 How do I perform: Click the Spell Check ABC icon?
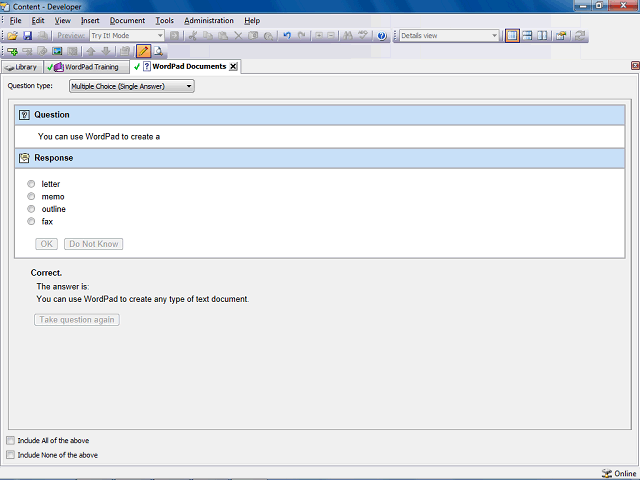[362, 36]
